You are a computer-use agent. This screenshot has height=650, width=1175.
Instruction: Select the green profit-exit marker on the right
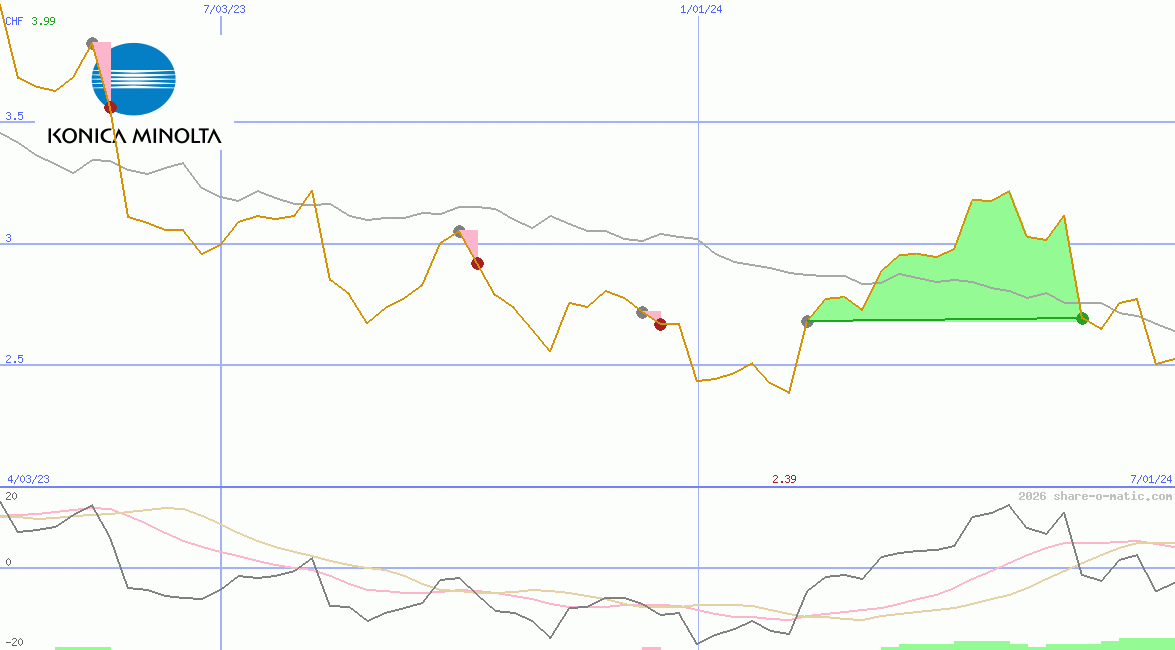[1082, 318]
